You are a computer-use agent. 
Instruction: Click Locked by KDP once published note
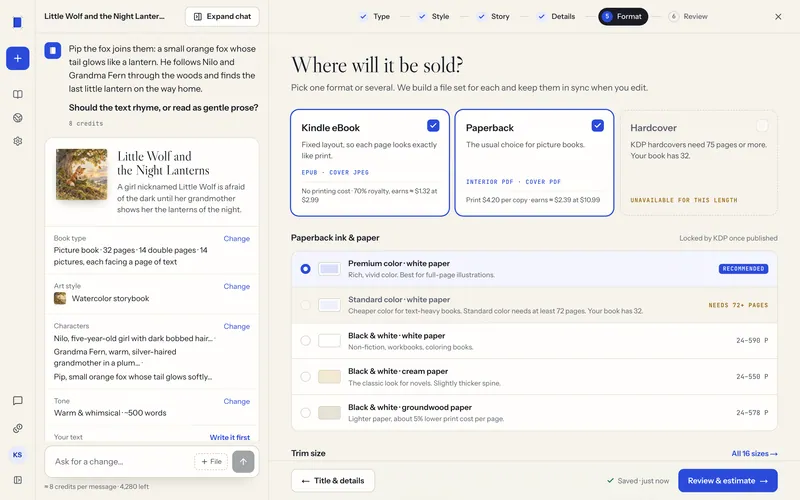728,238
